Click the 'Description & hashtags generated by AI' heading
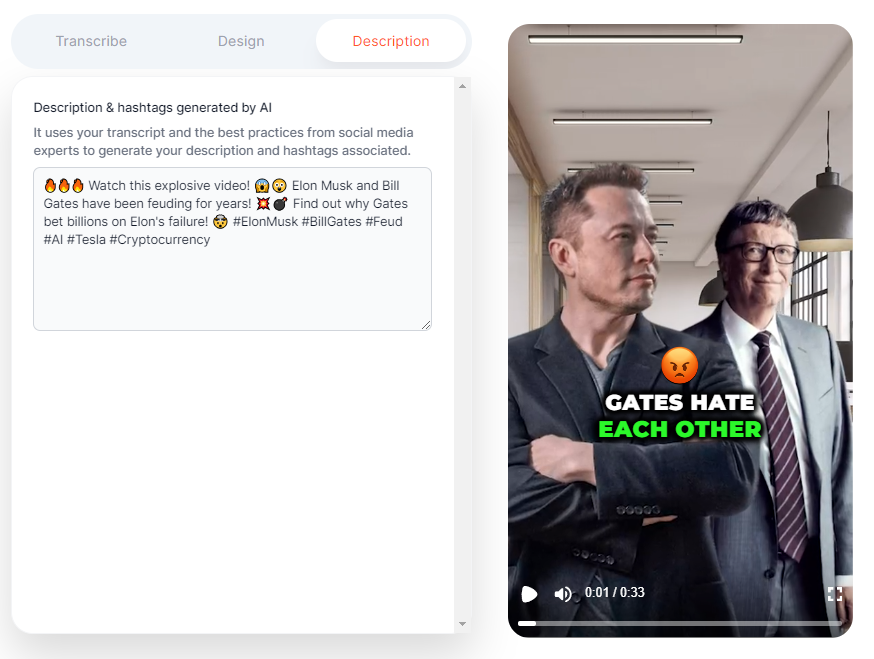874x659 pixels. [x=153, y=108]
